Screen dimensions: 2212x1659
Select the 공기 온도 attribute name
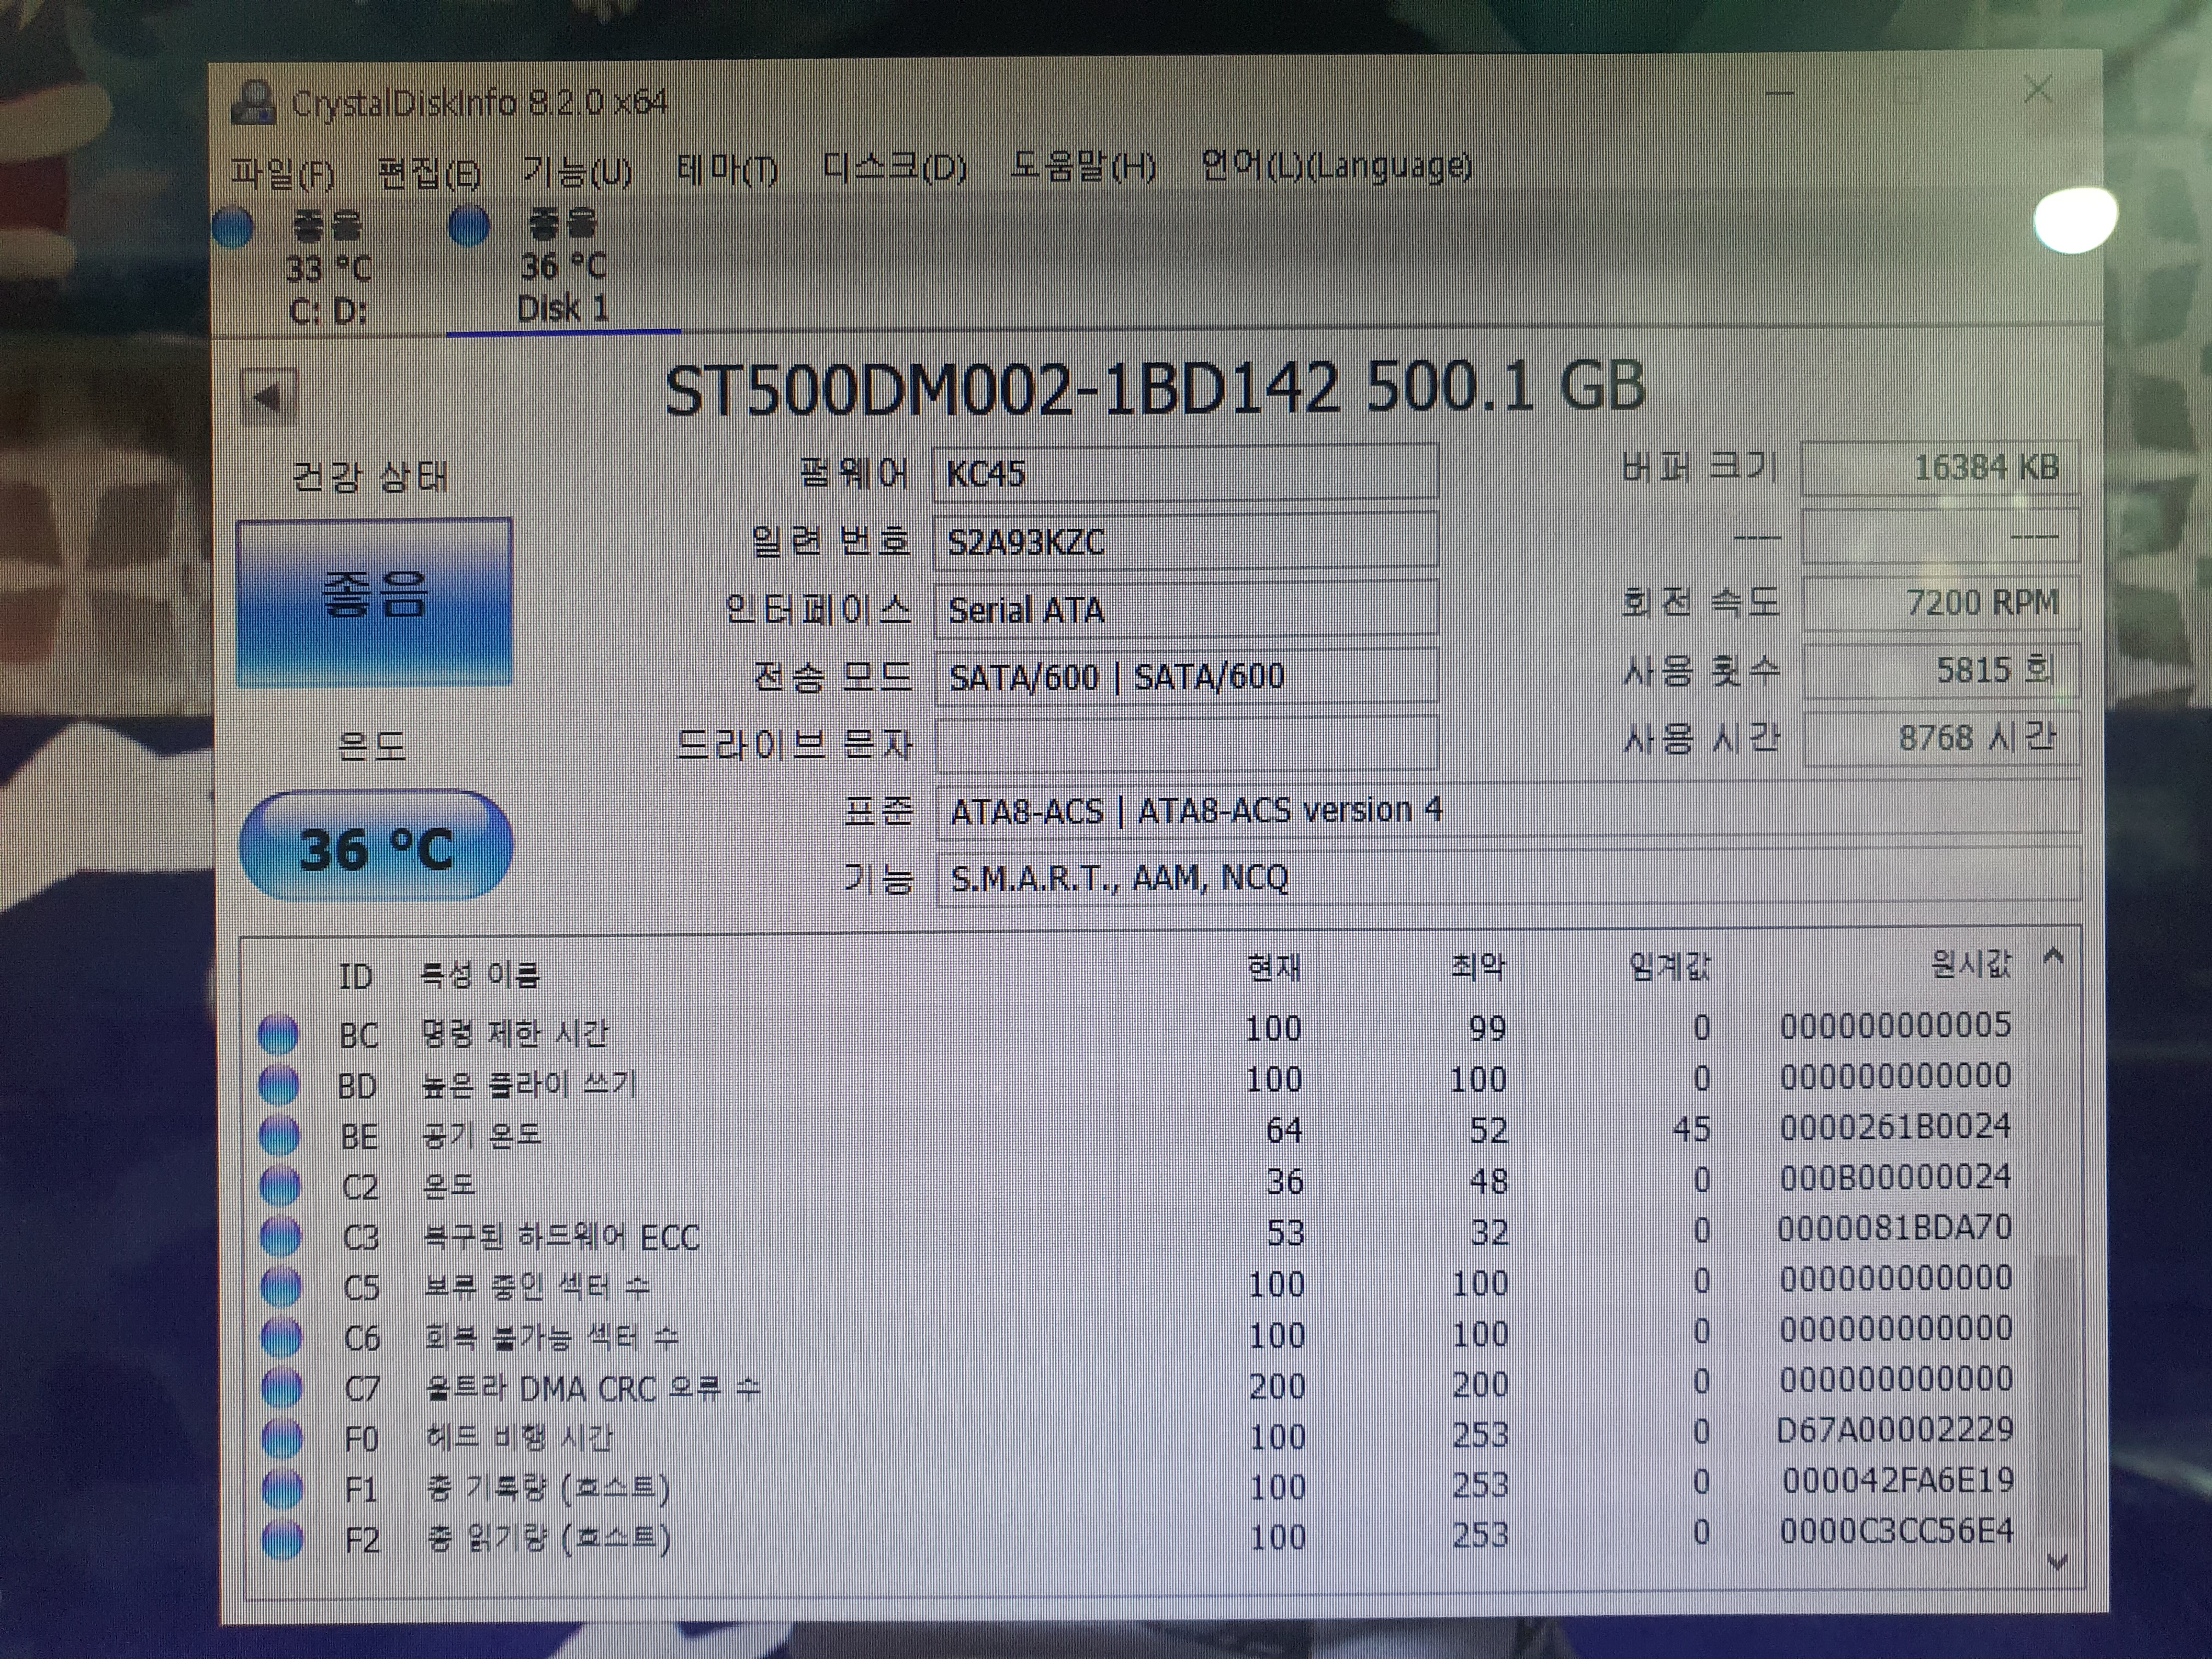click(481, 1135)
